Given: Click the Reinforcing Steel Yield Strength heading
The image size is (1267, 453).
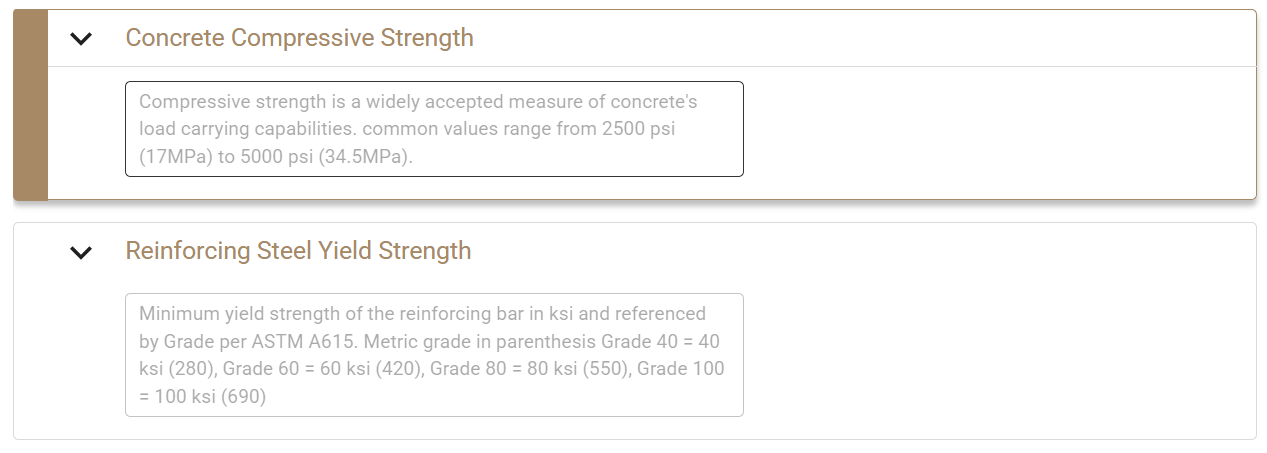Looking at the screenshot, I should pos(298,250).
